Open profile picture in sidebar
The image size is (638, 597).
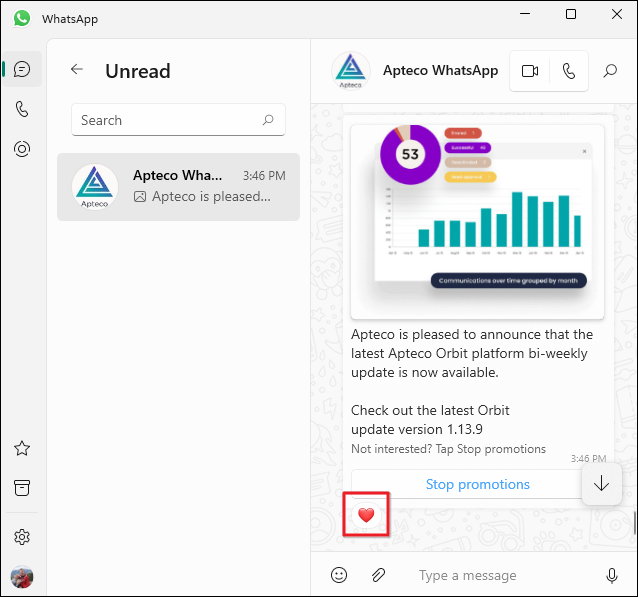click(x=22, y=577)
